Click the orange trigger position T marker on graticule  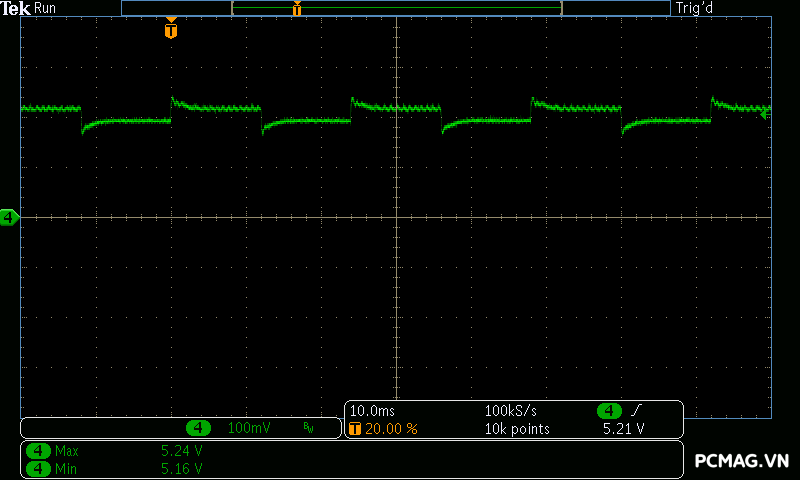point(171,30)
